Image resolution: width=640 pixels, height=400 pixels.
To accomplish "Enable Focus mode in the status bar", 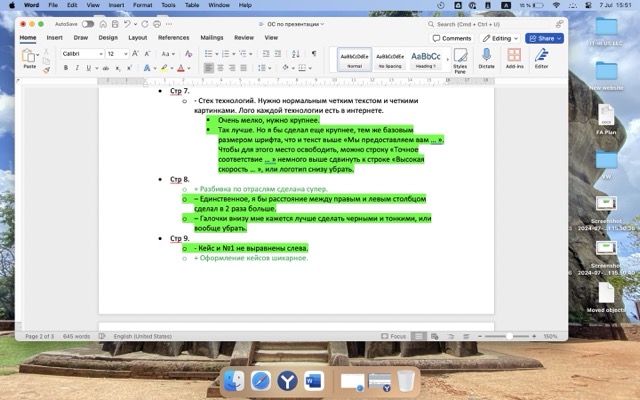I will point(393,336).
